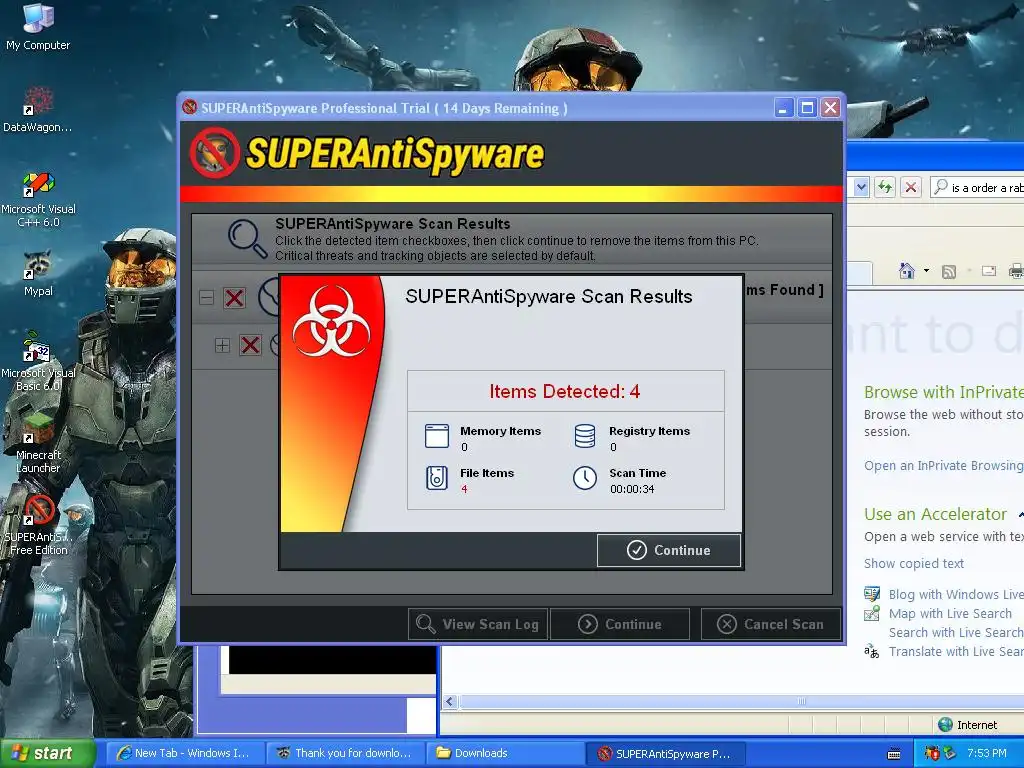The image size is (1024, 768).
Task: Click the Registry Items database icon
Action: click(584, 436)
